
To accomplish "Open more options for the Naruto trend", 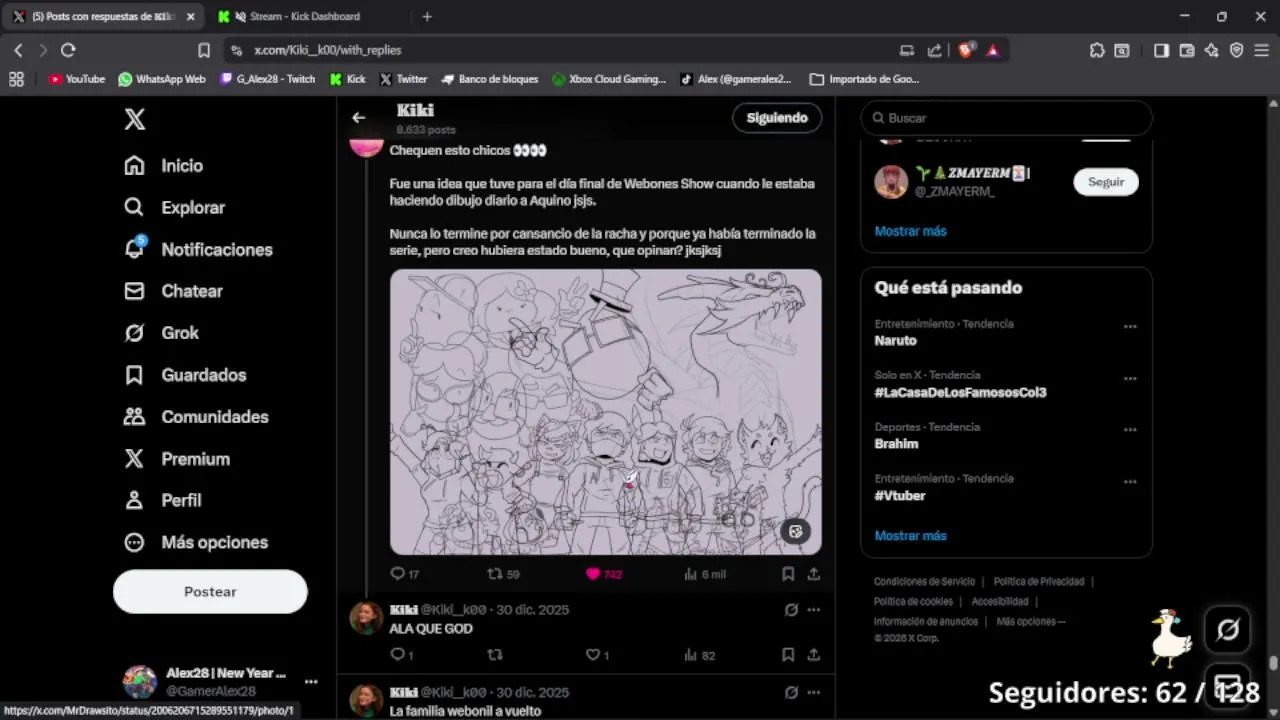I will [x=1130, y=327].
